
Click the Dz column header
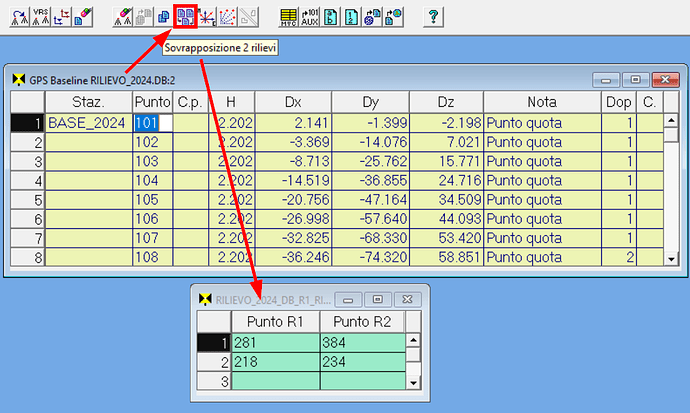[446, 102]
